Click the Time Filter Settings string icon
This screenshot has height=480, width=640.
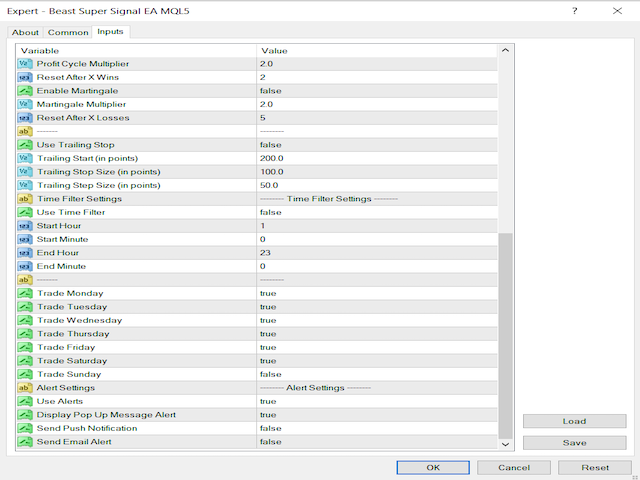click(x=25, y=198)
